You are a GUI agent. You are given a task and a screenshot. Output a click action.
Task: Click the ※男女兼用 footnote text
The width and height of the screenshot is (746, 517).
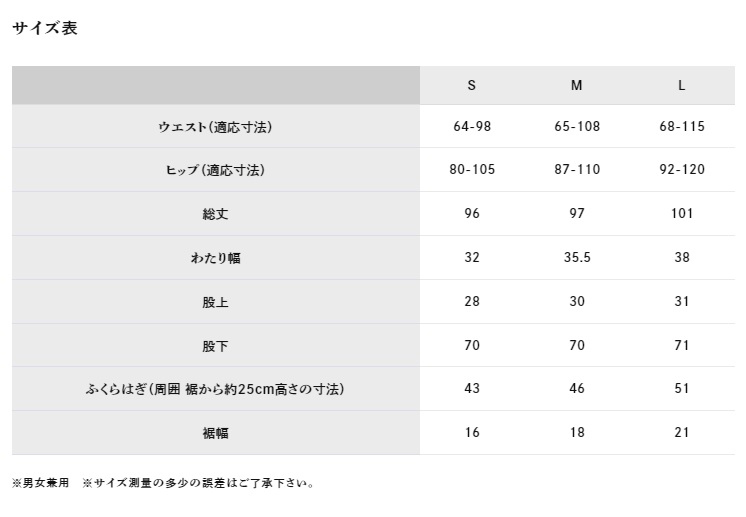[41, 484]
